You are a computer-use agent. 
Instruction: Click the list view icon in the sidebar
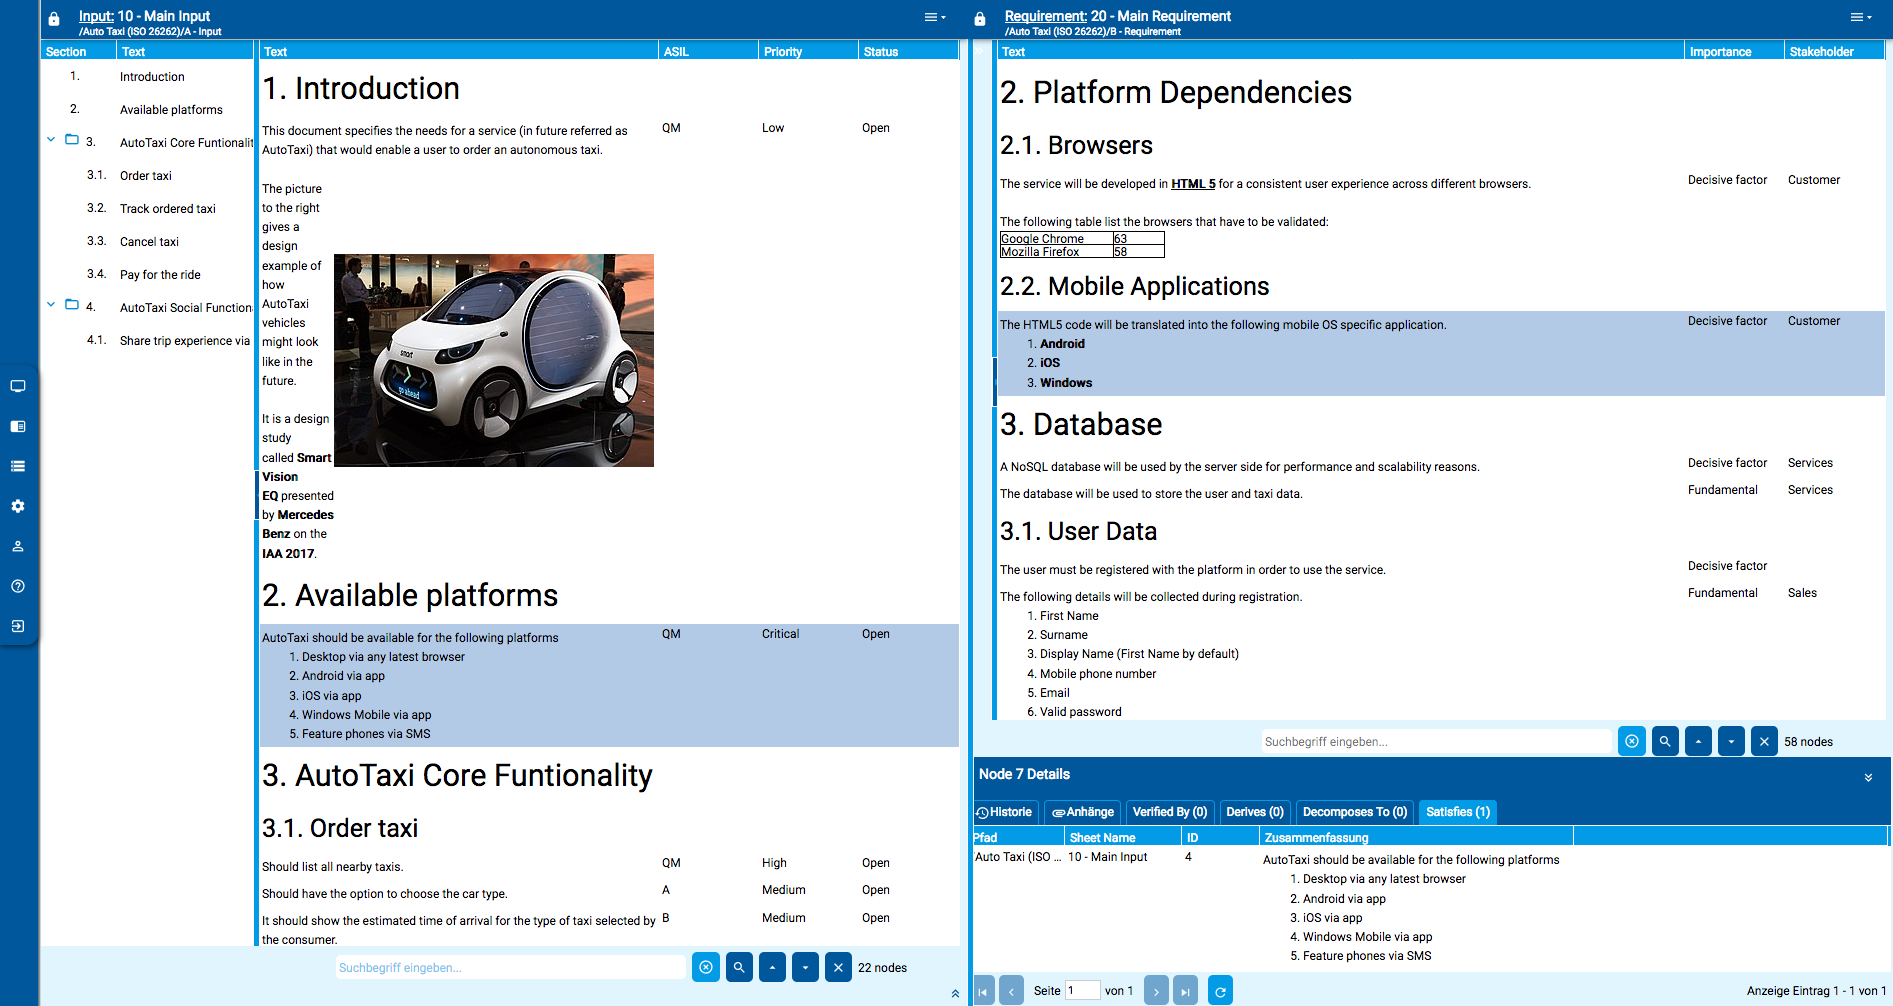point(18,466)
